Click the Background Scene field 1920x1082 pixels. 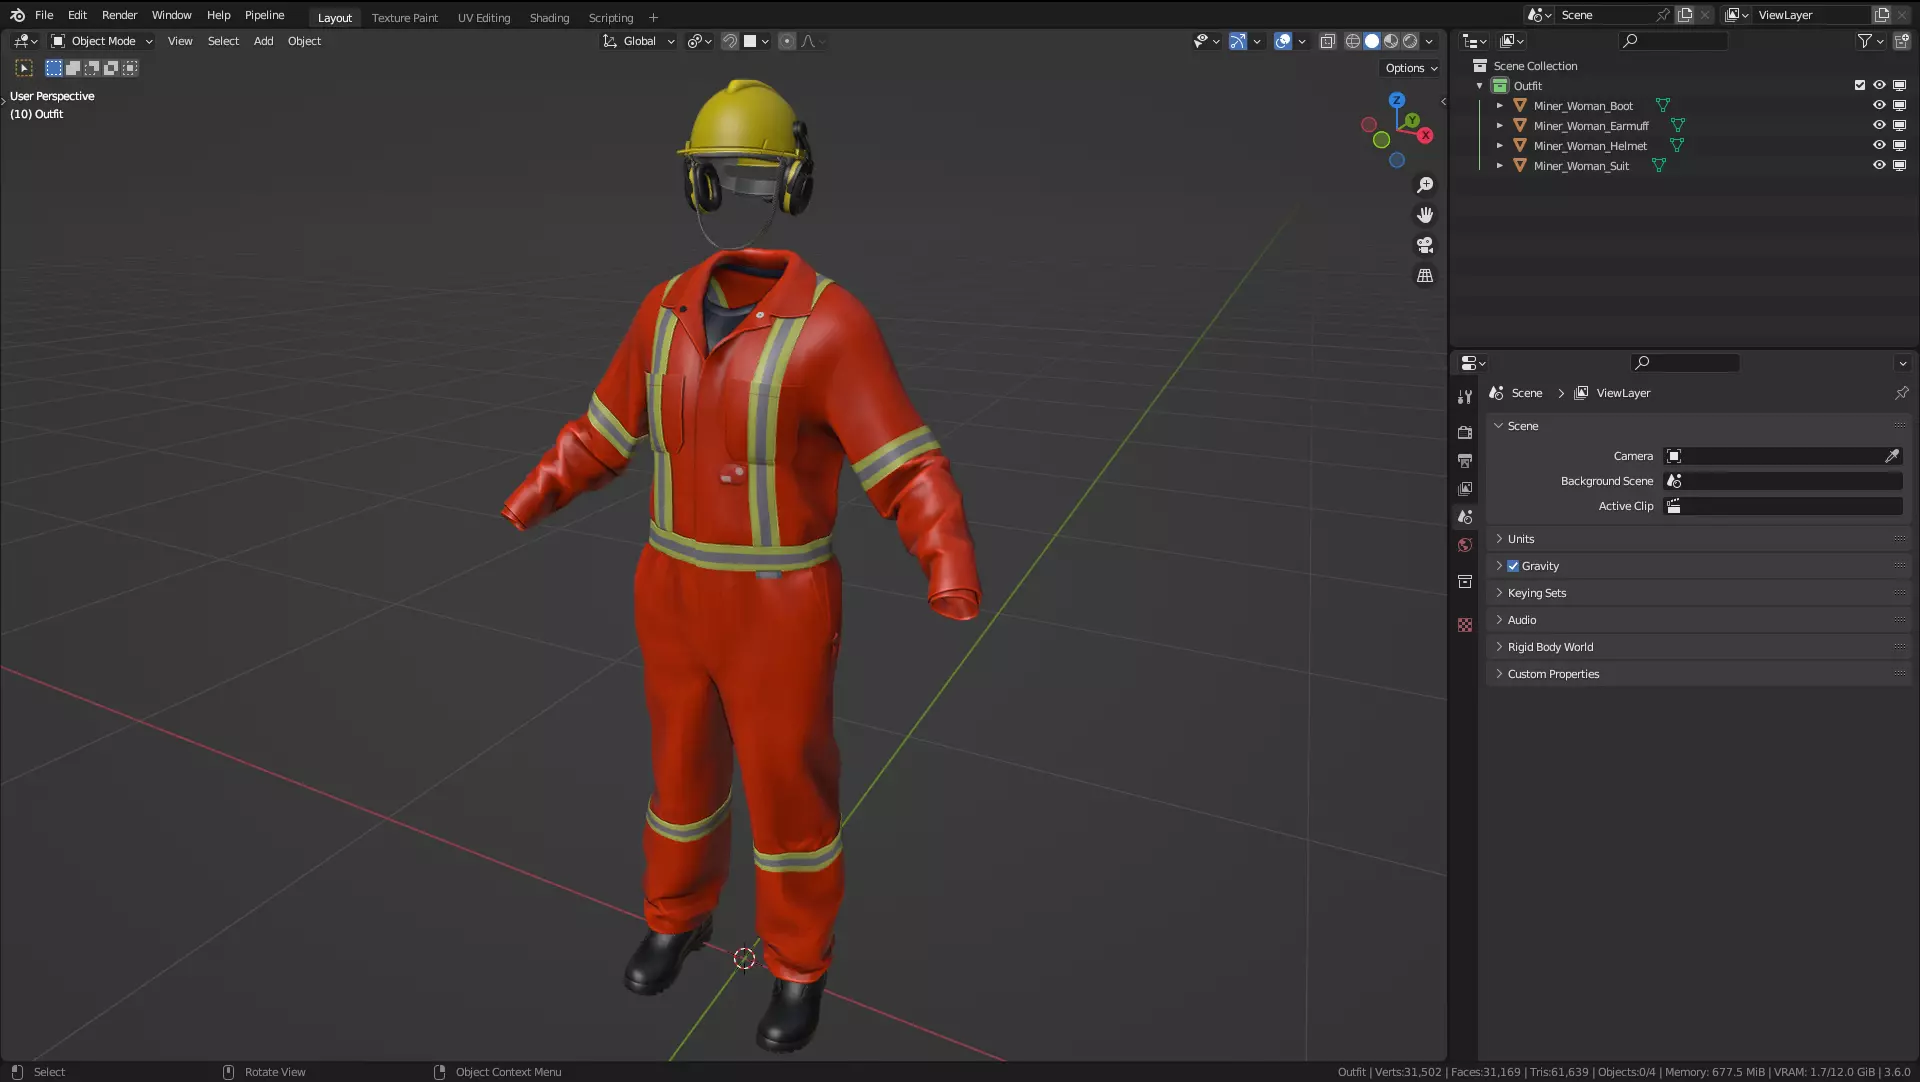click(1783, 481)
